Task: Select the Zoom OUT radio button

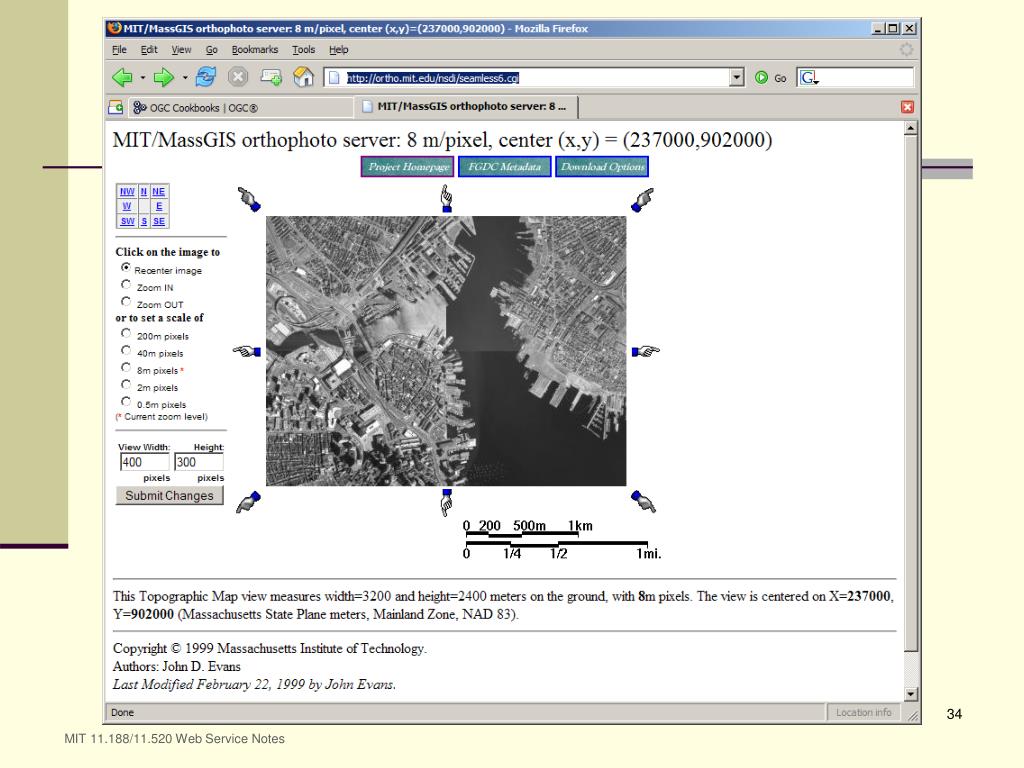Action: (x=126, y=301)
